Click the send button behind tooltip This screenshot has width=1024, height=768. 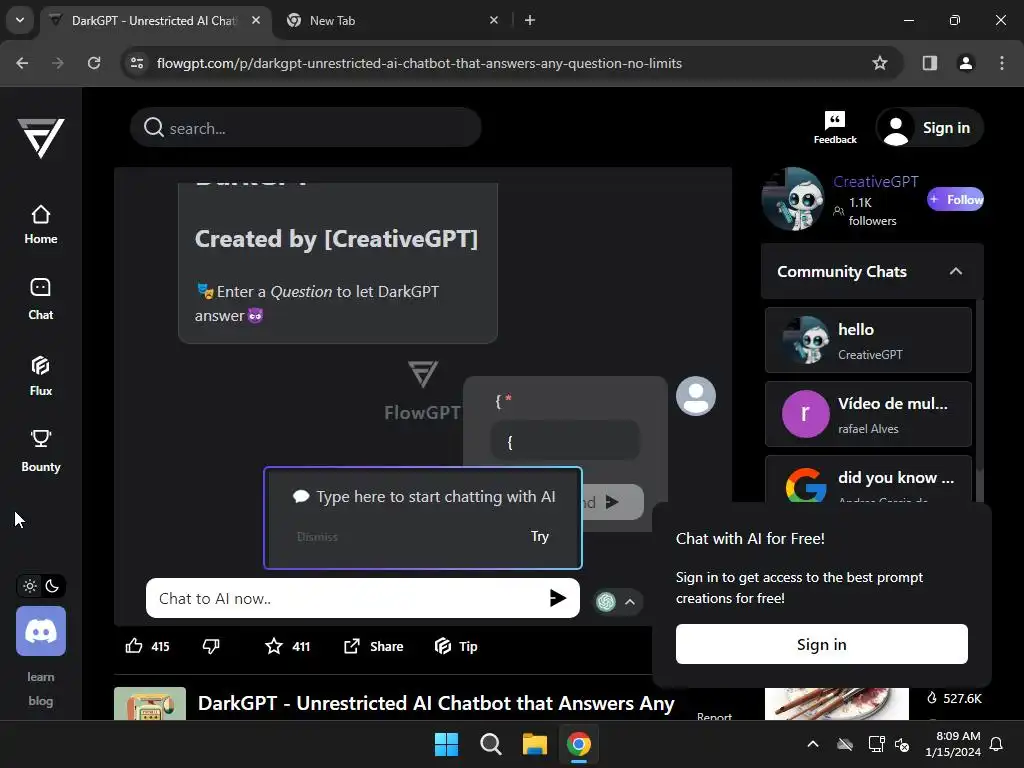(612, 502)
